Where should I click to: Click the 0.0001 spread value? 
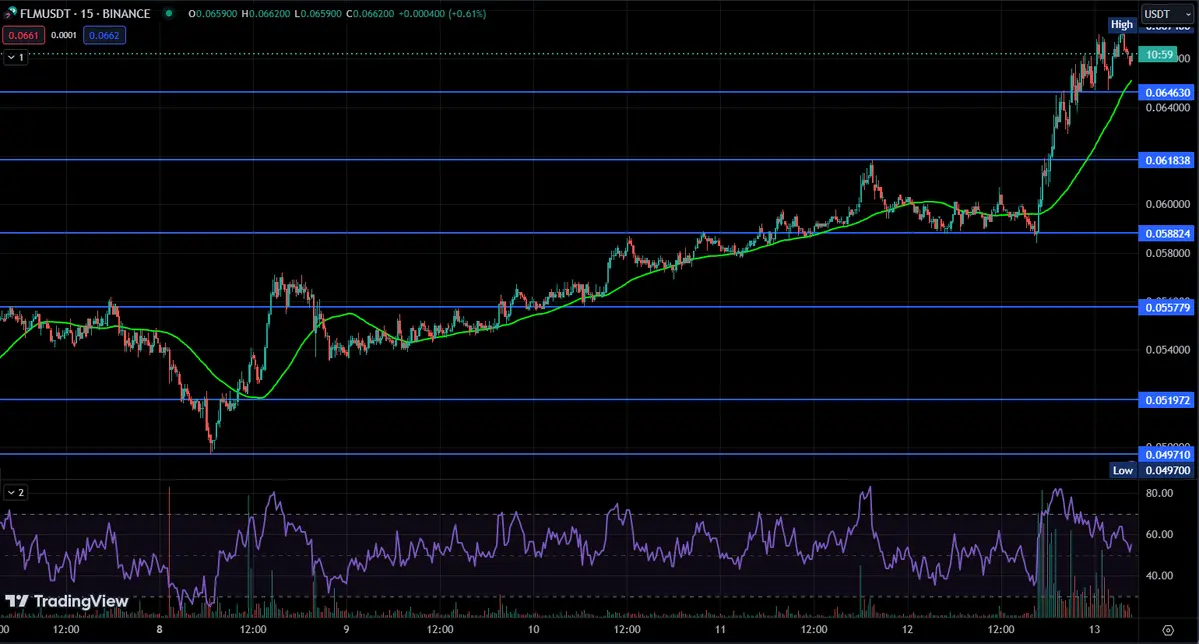pyautogui.click(x=63, y=35)
